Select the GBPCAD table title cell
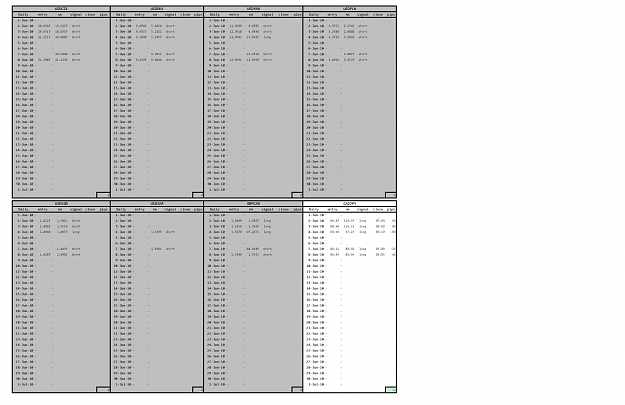625x405 pixels. click(x=253, y=203)
